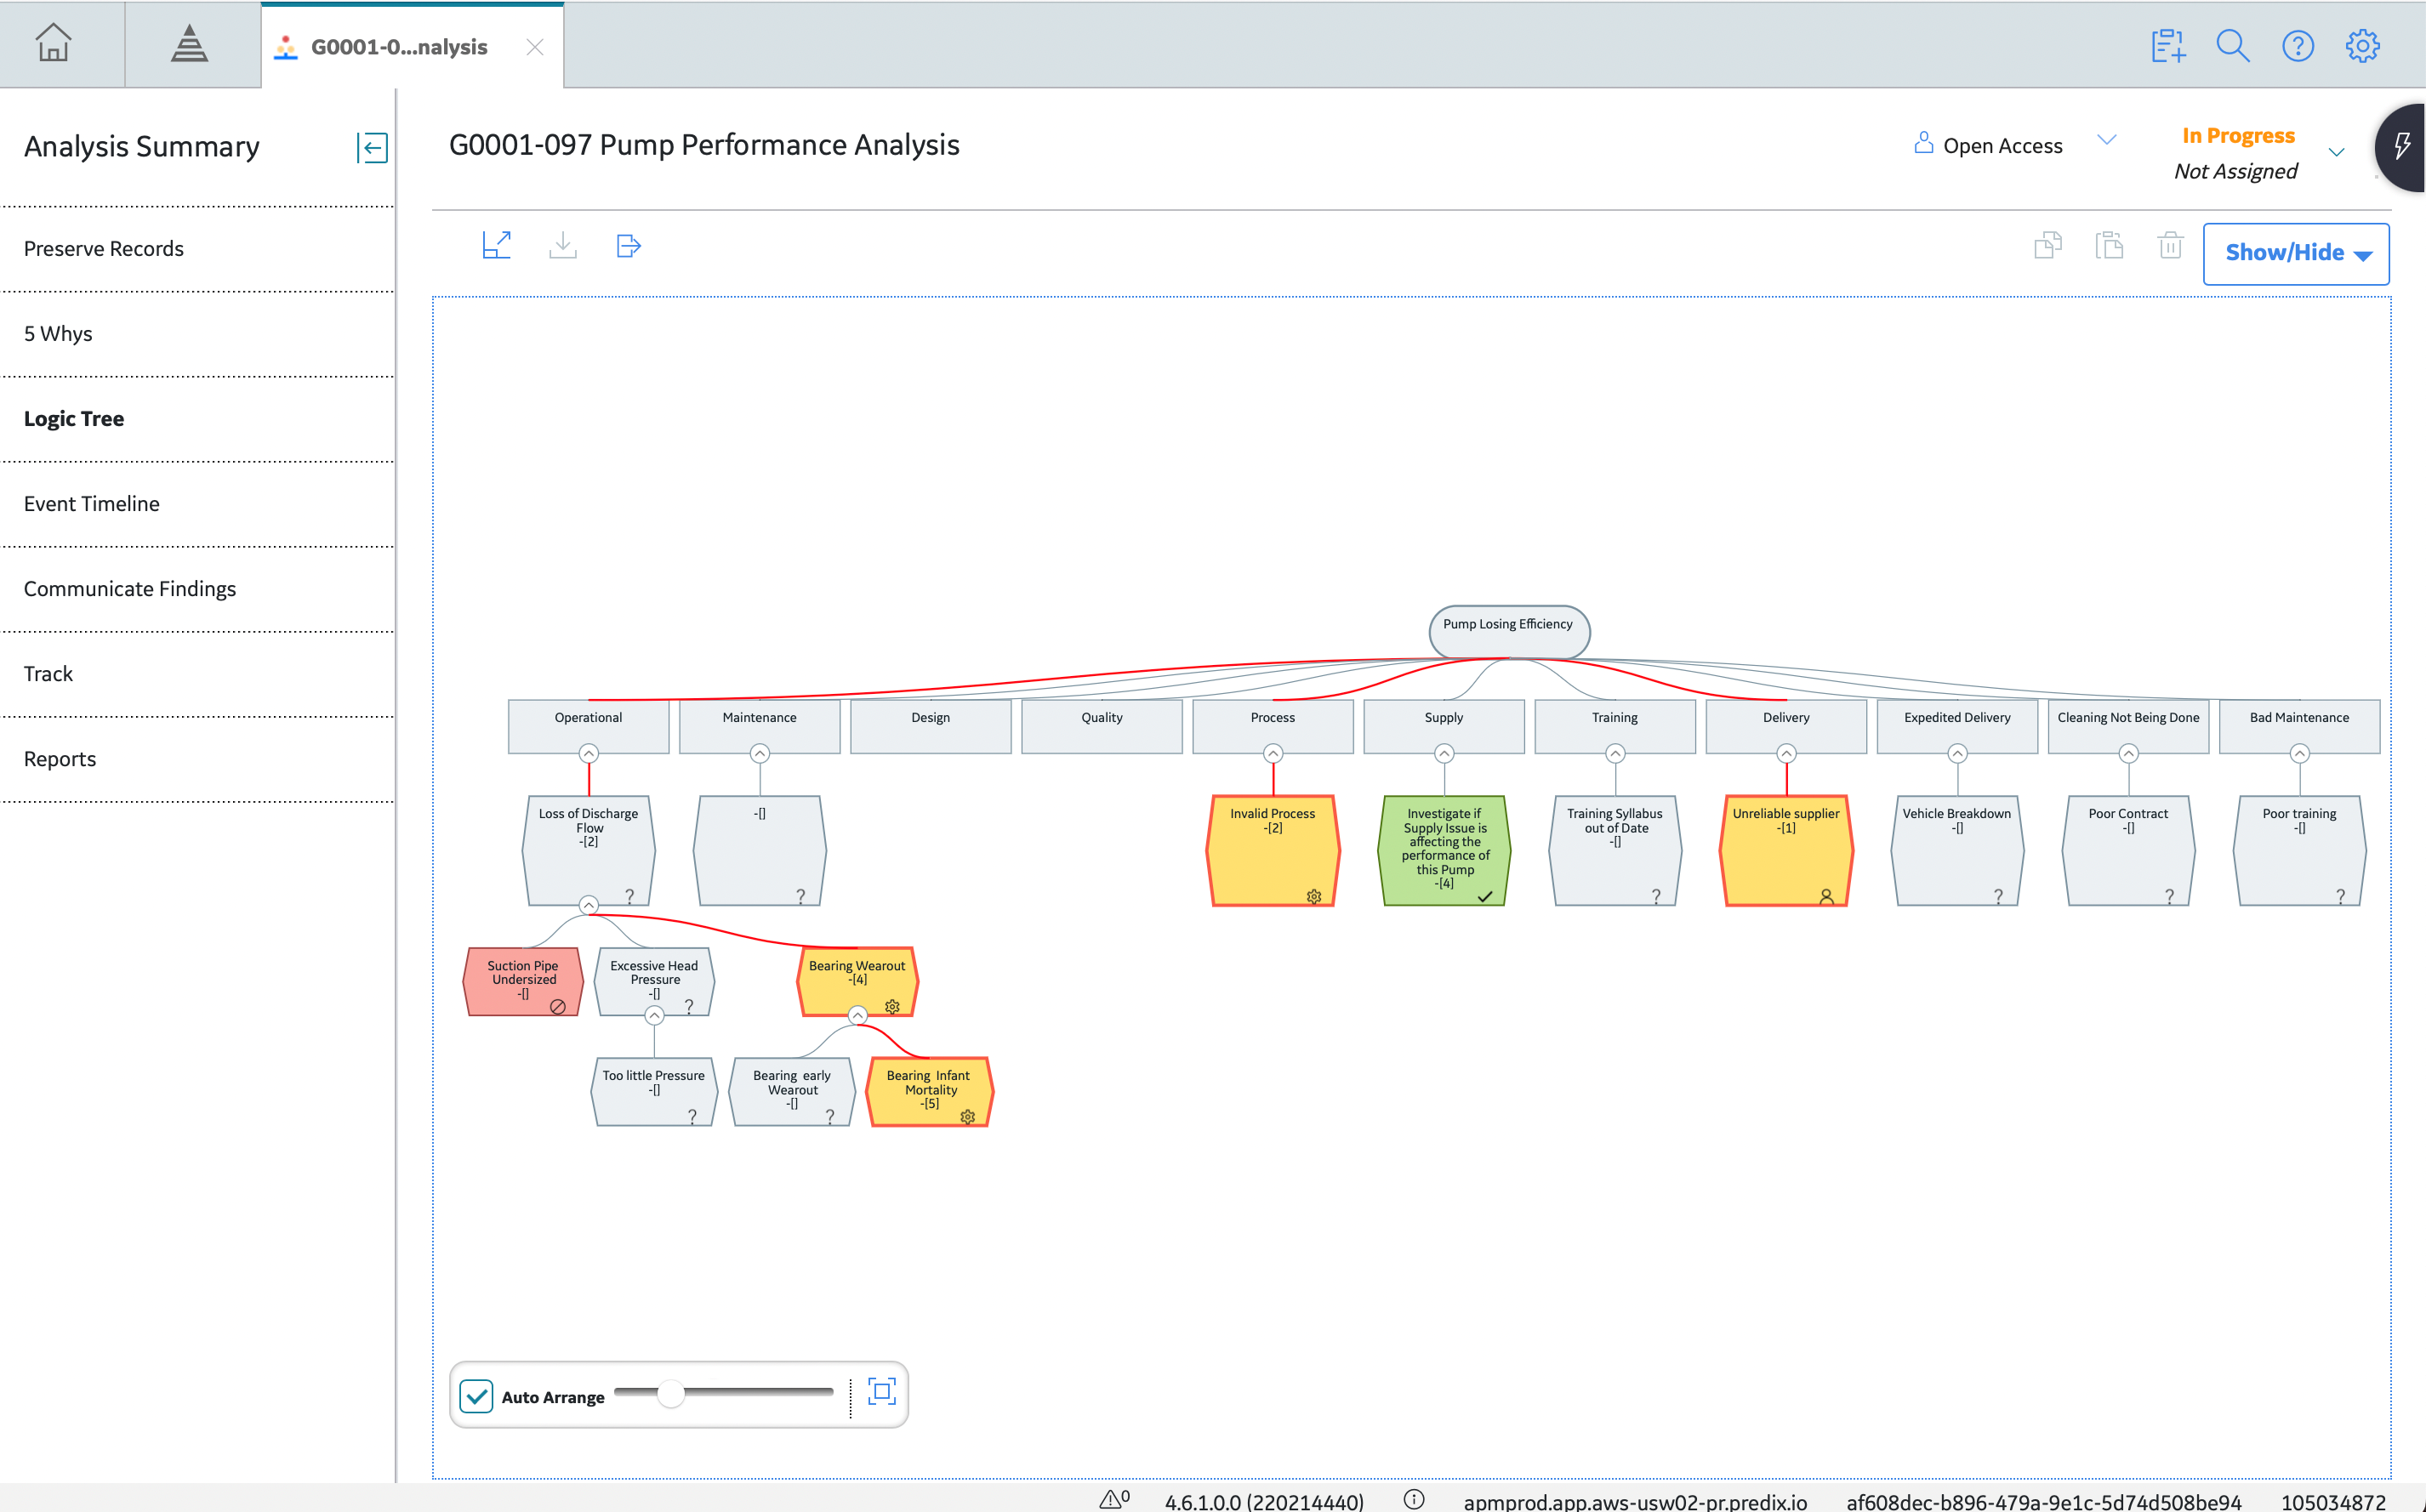The height and width of the screenshot is (1512, 2426).
Task: Click the export diagram icon
Action: [x=628, y=245]
